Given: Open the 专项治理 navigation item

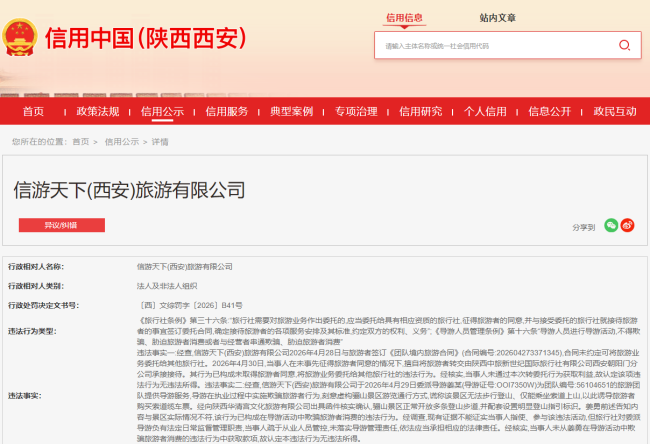Looking at the screenshot, I should tap(356, 112).
